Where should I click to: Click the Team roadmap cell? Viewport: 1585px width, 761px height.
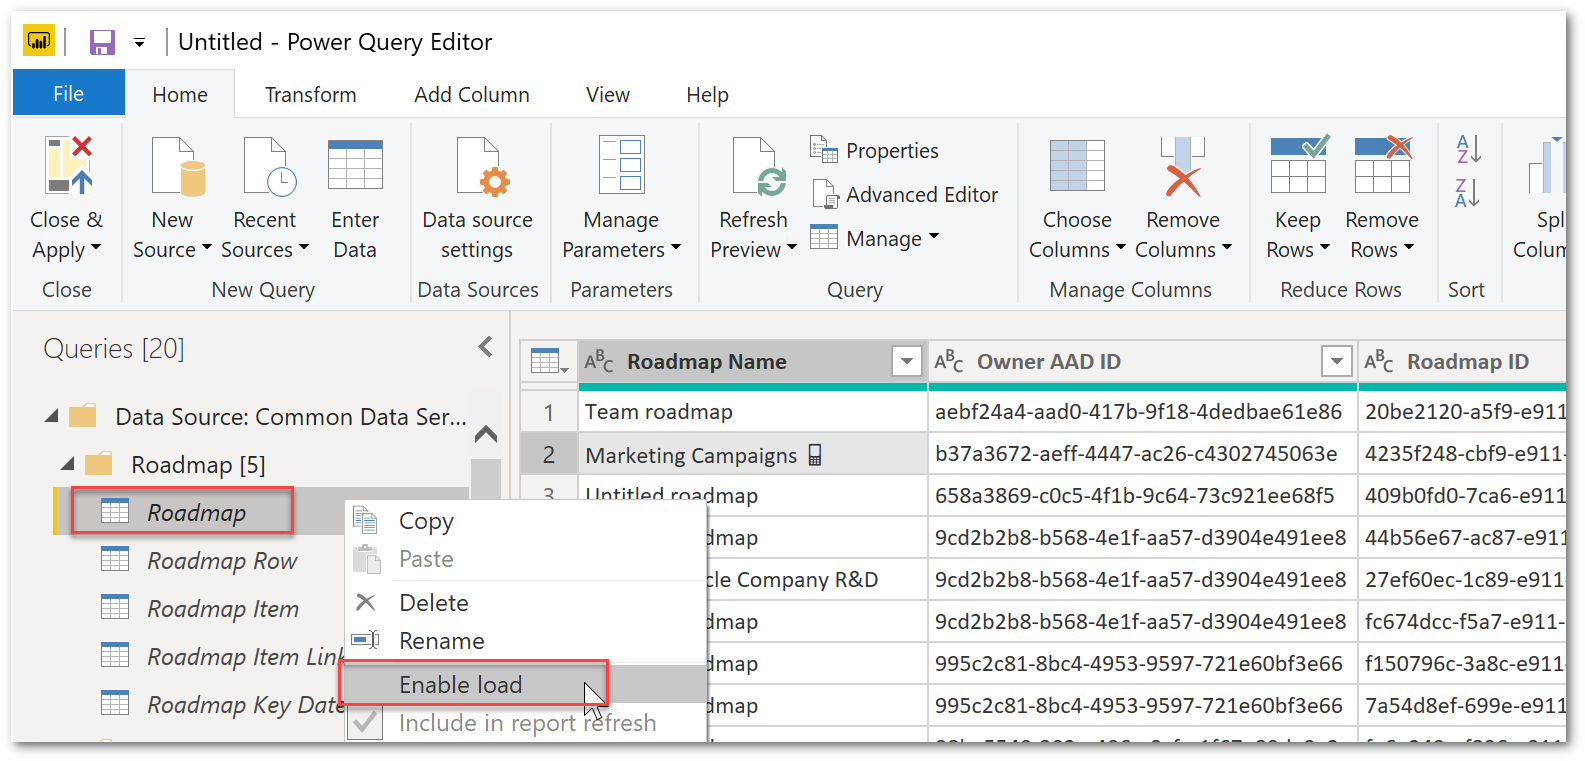click(x=753, y=412)
